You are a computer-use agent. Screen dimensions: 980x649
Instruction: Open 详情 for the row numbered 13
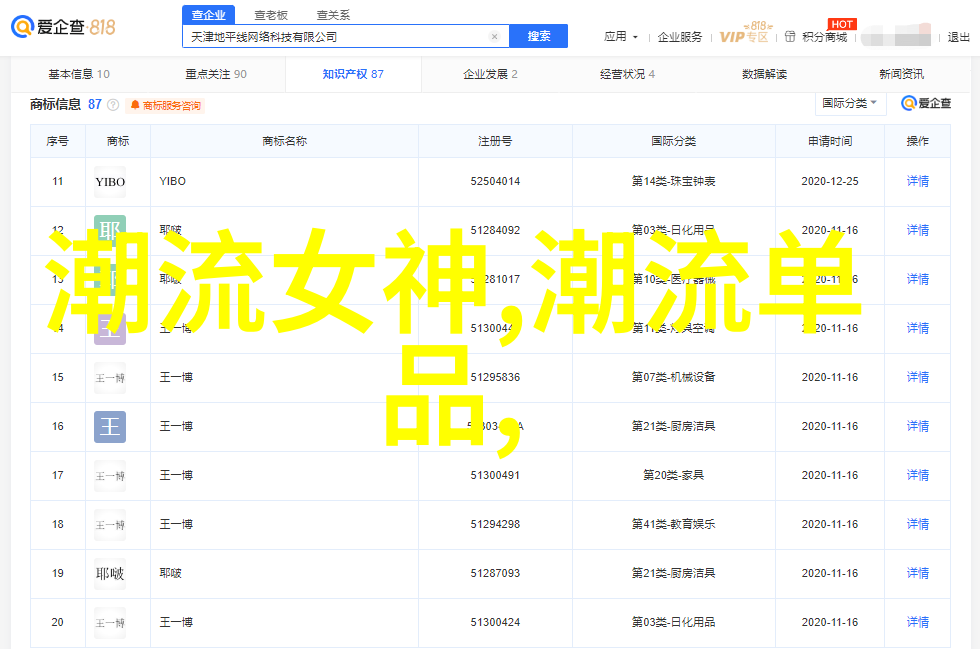(x=918, y=279)
